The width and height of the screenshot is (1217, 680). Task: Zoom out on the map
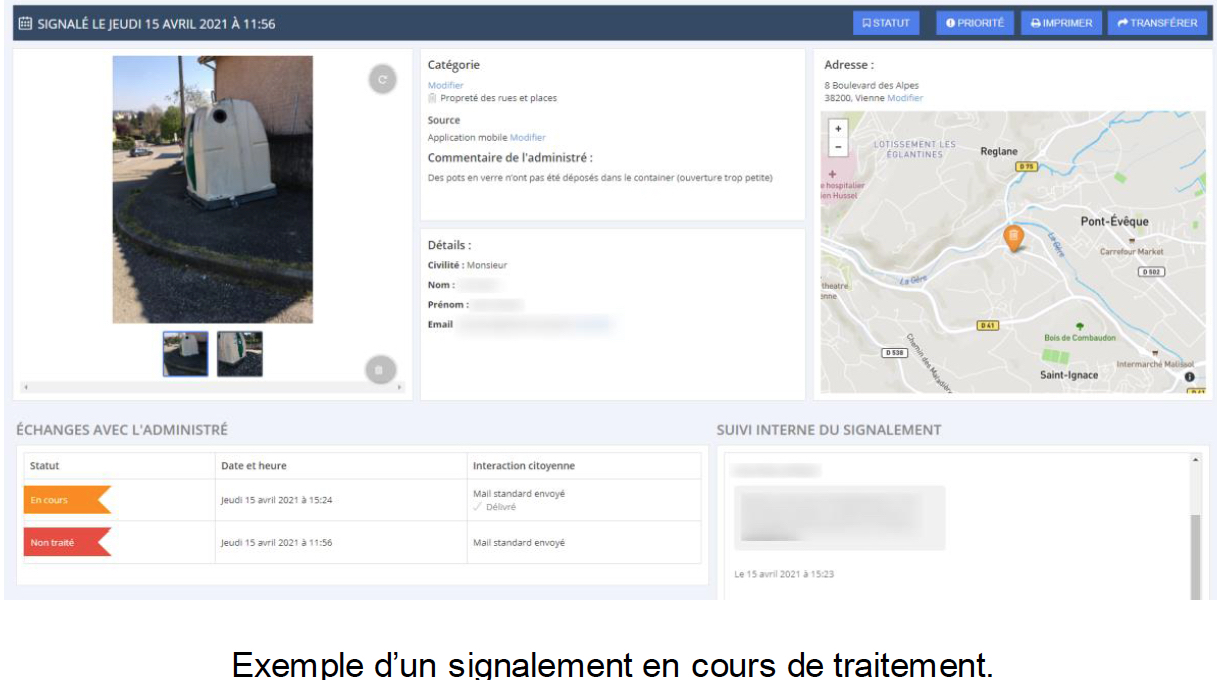(x=838, y=147)
